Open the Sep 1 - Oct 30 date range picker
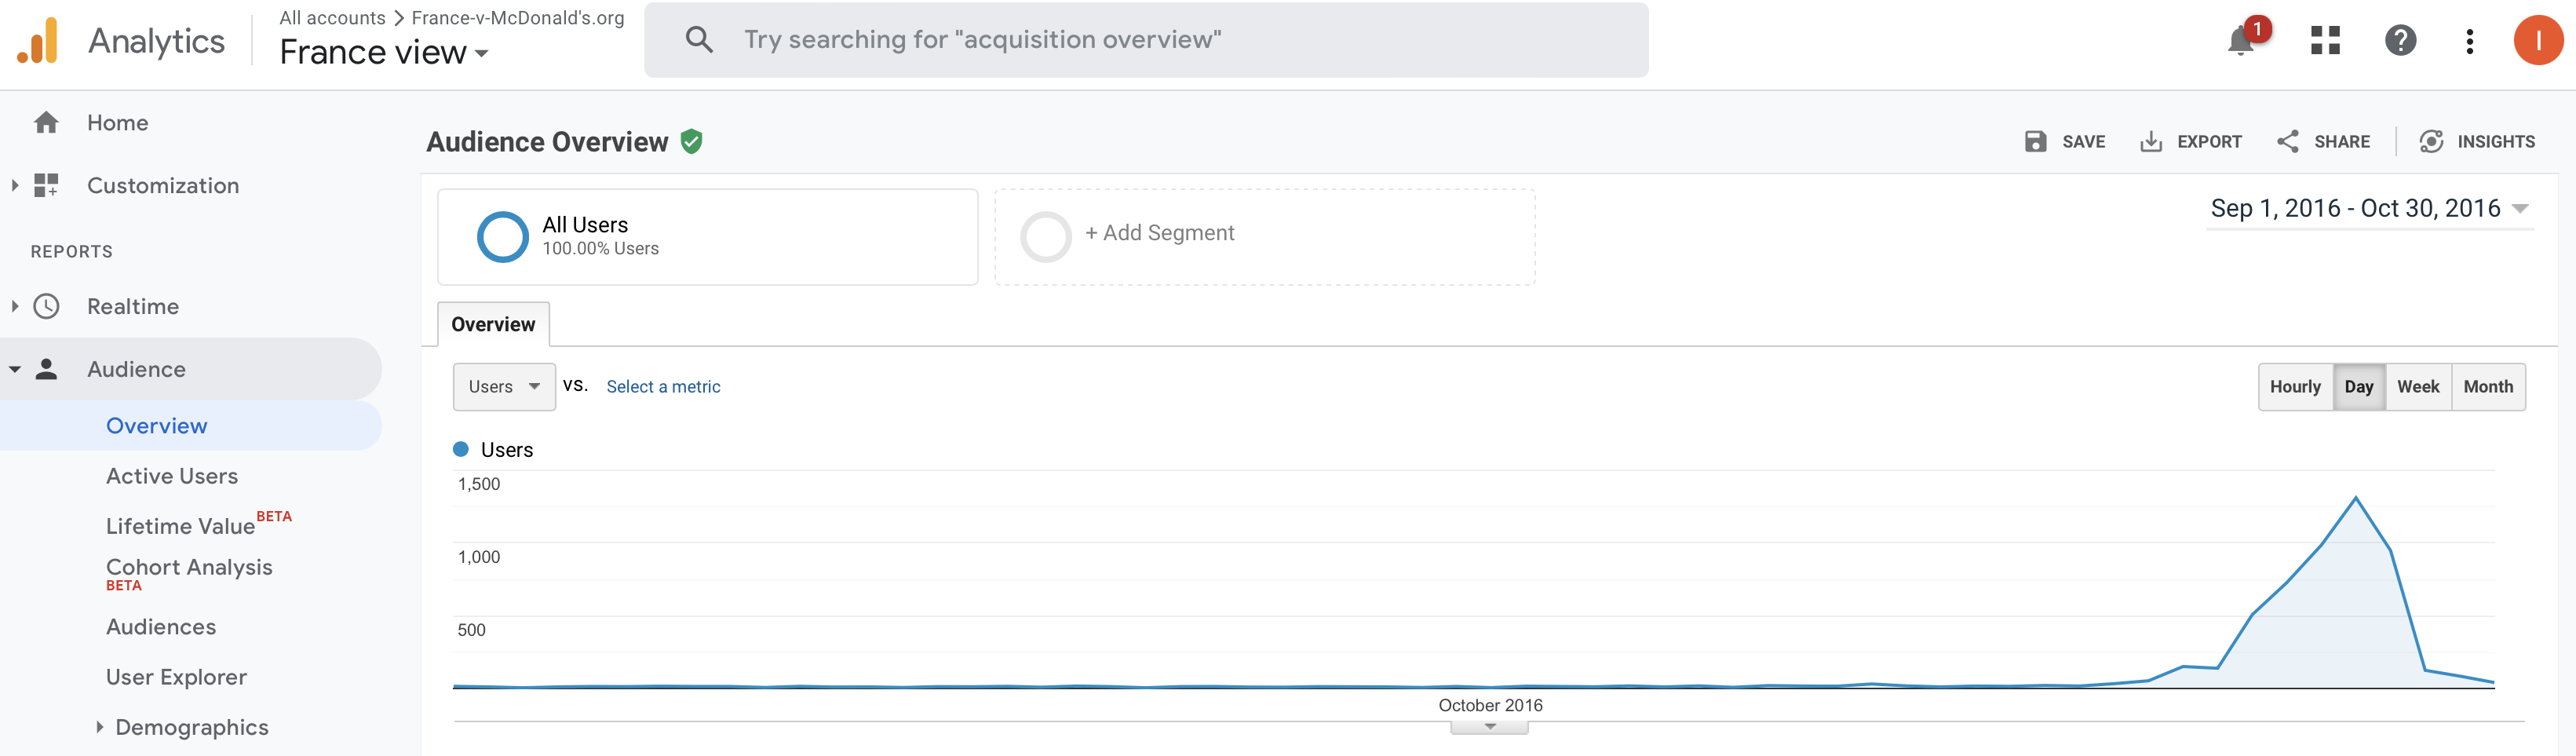 tap(2366, 208)
